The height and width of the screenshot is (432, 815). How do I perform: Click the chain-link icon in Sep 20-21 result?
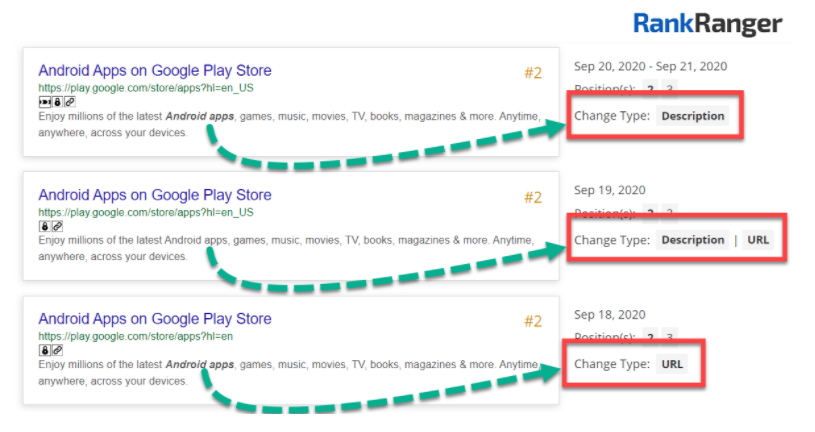click(70, 102)
